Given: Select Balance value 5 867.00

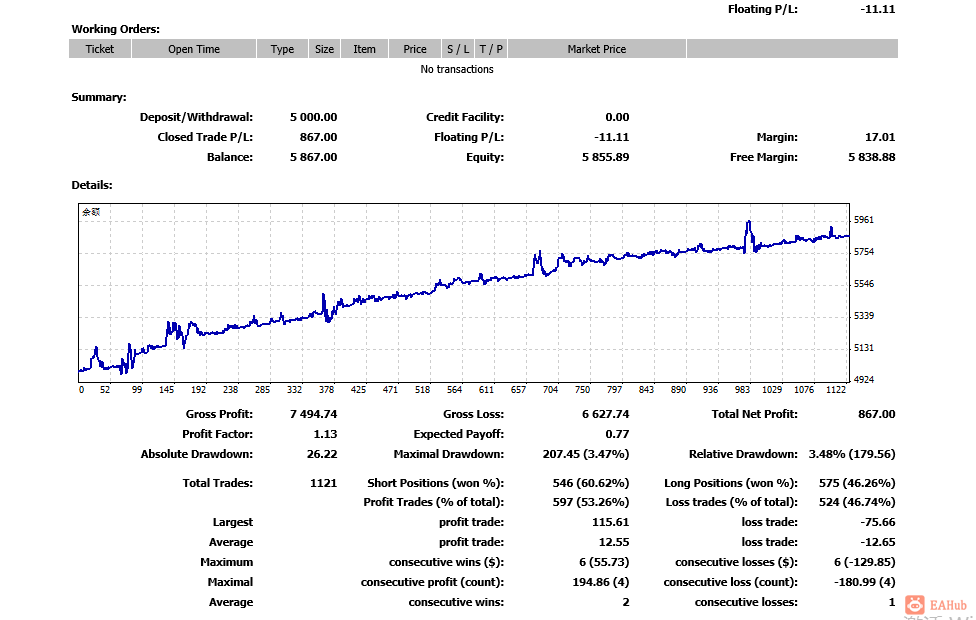Looking at the screenshot, I should click(x=313, y=157).
